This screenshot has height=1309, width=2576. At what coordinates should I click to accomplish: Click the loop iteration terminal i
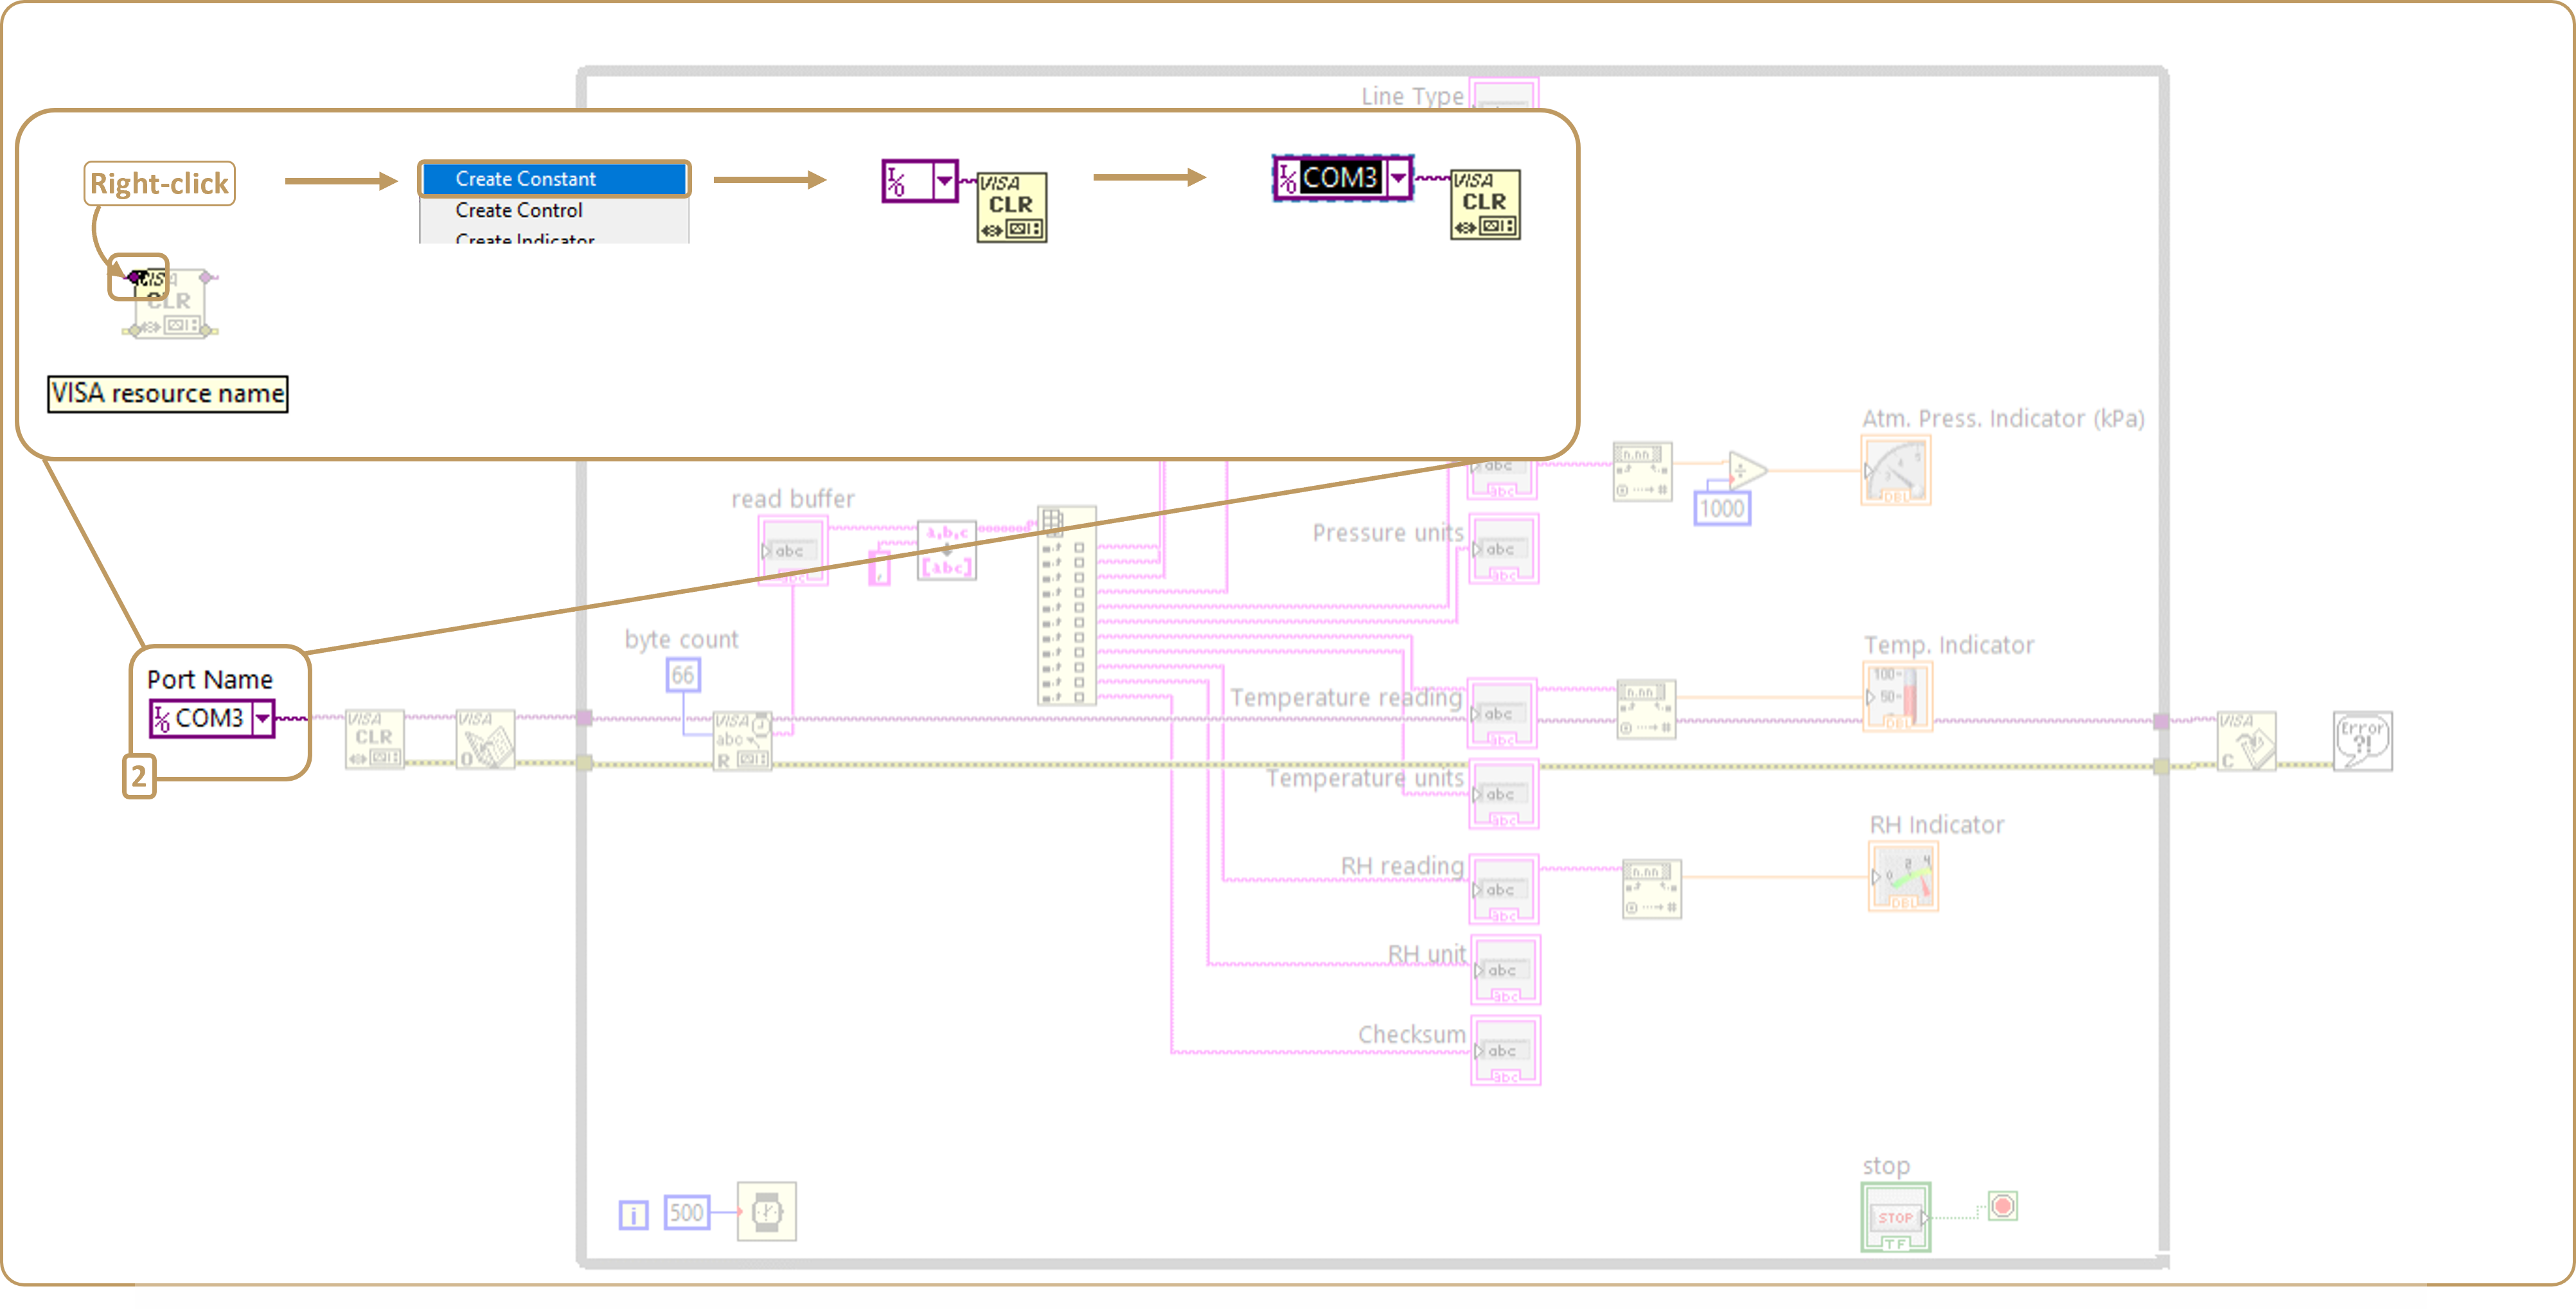(633, 1215)
